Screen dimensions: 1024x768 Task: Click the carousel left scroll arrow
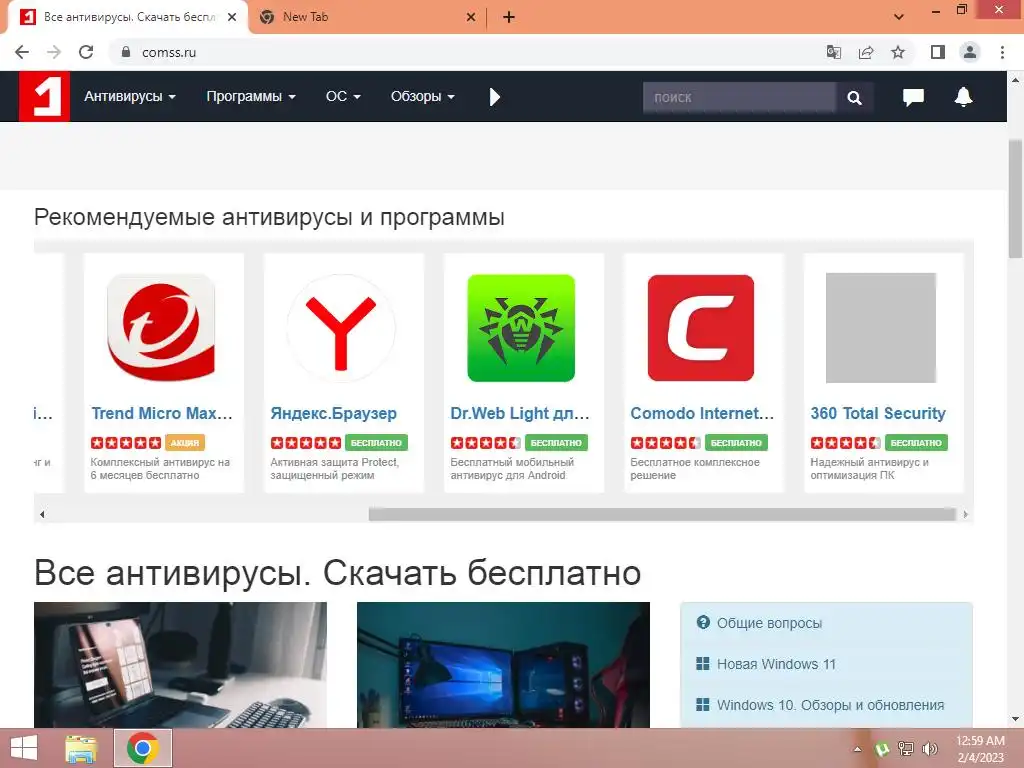pyautogui.click(x=42, y=515)
